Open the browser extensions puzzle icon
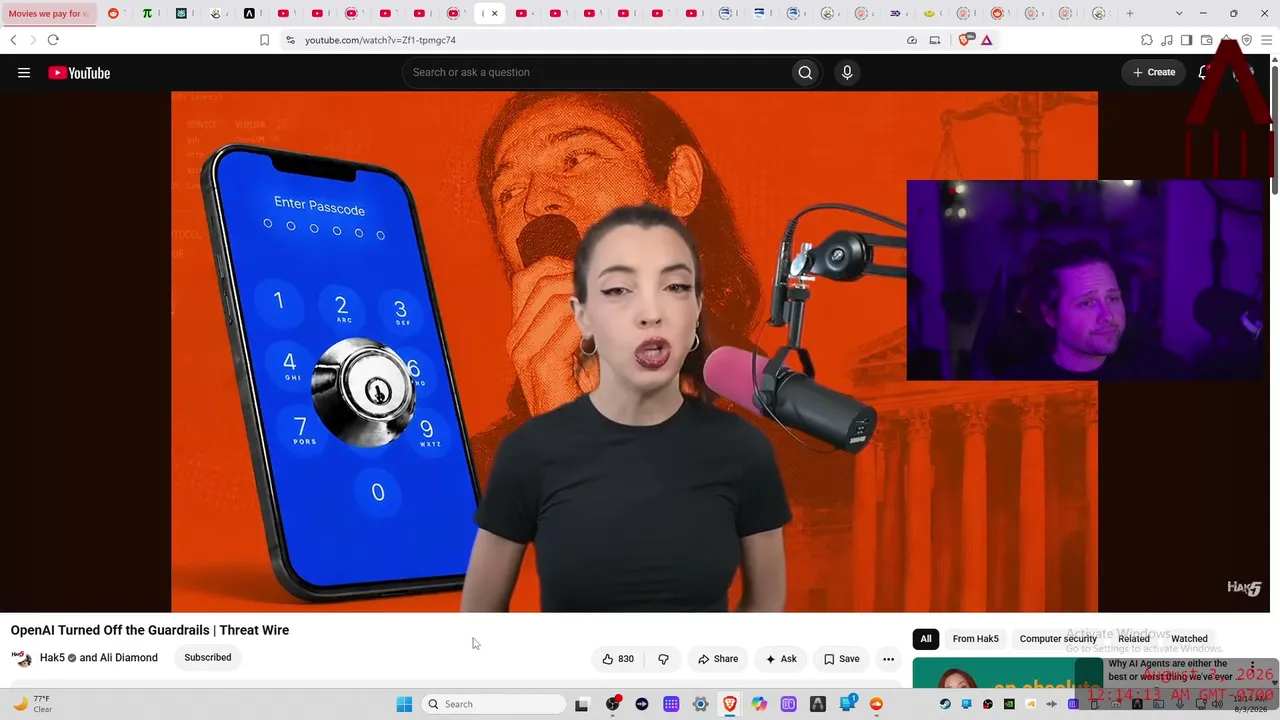Screen dimensions: 1280x720 (1147, 40)
